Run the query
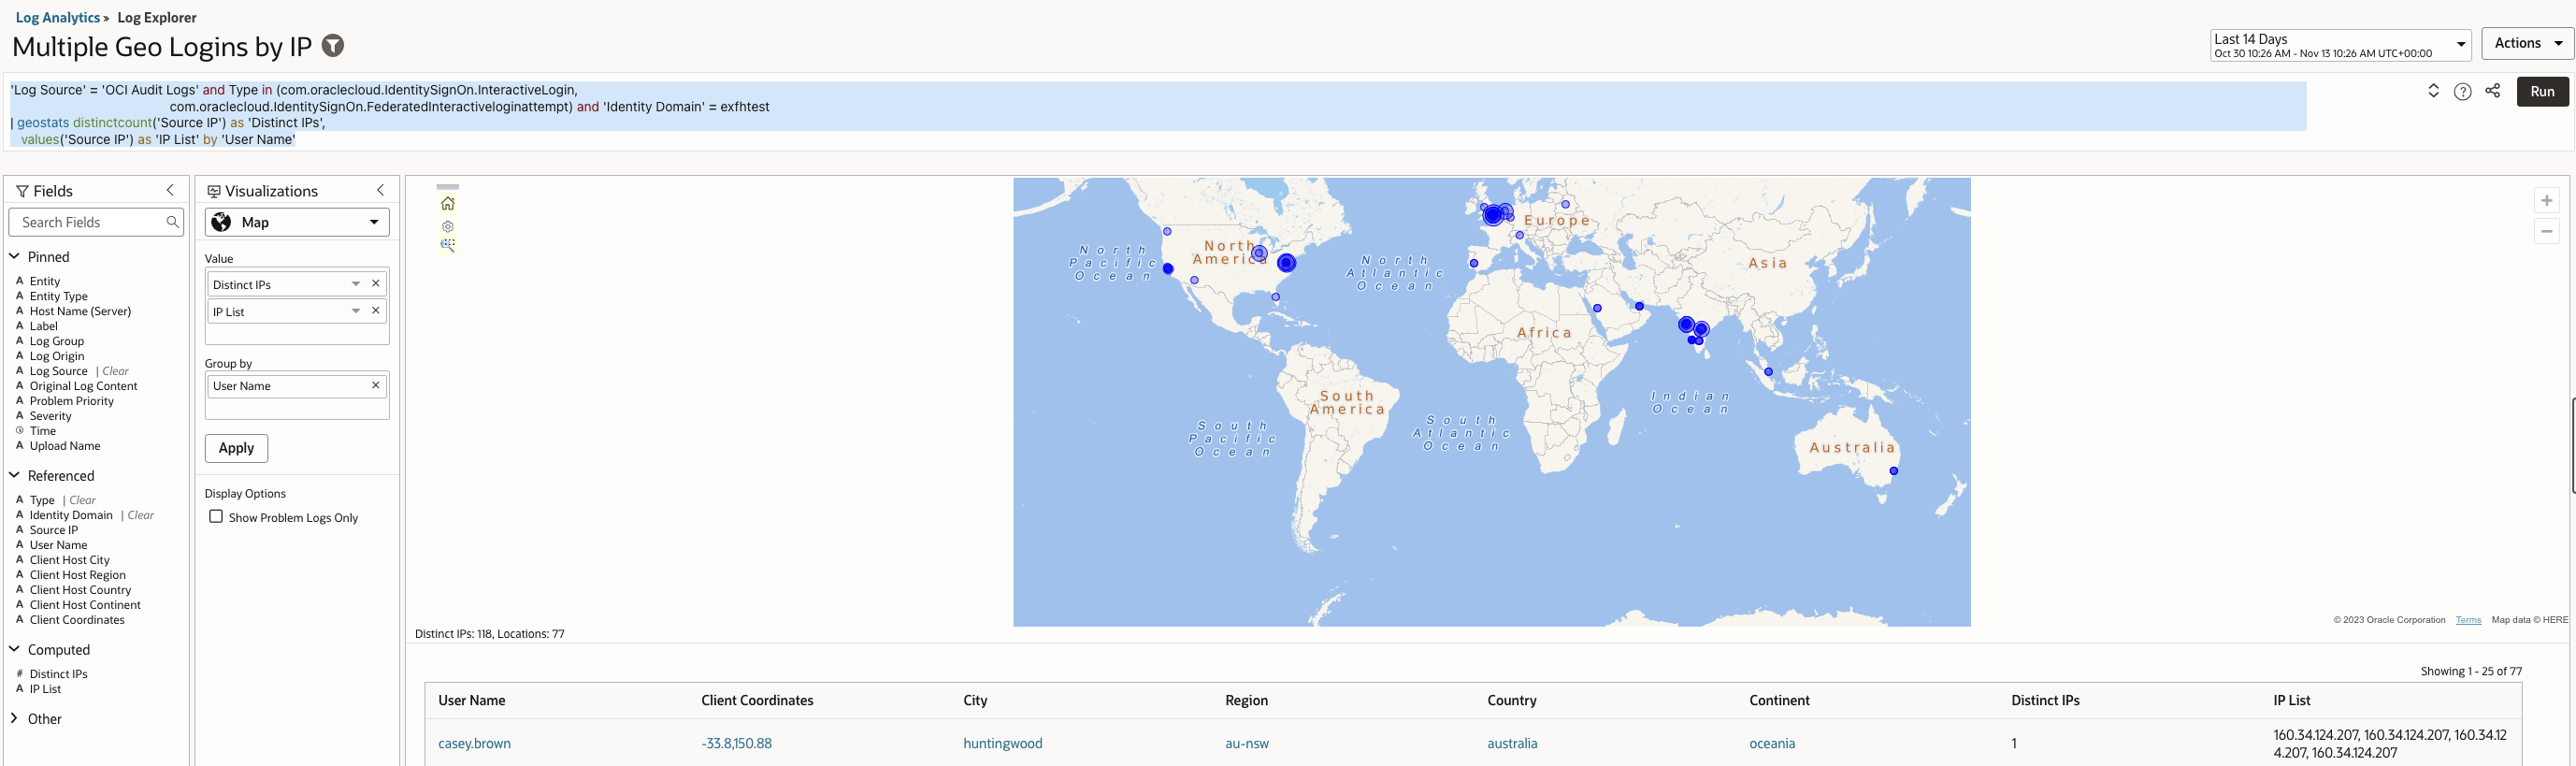2576x766 pixels. pyautogui.click(x=2542, y=91)
